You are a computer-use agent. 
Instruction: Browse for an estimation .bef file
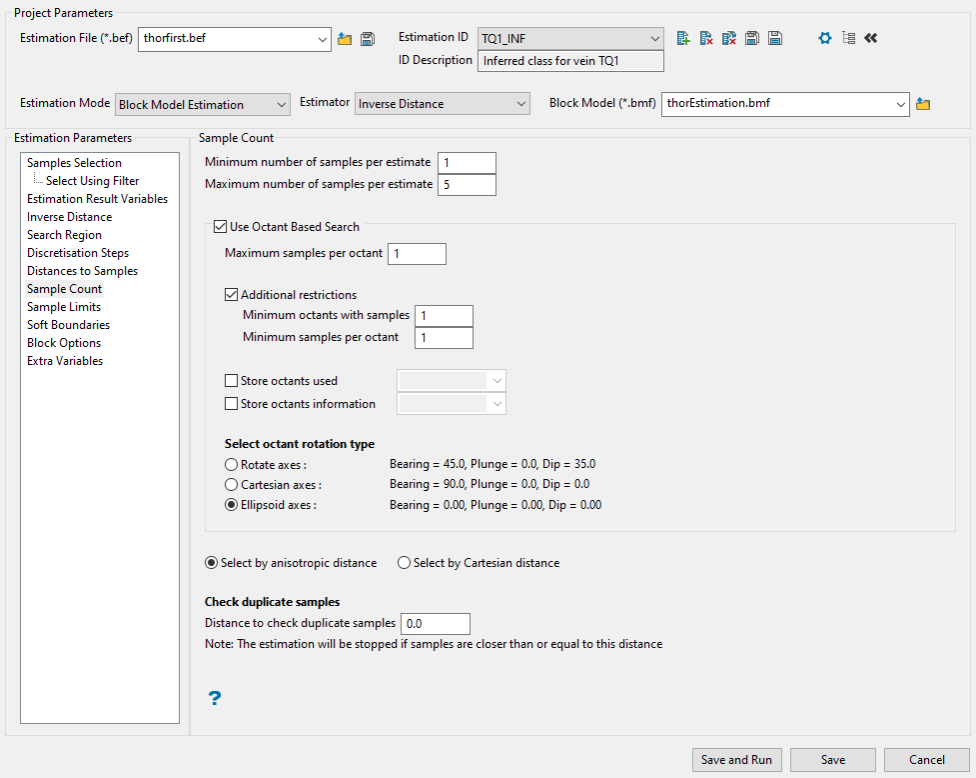tap(345, 39)
